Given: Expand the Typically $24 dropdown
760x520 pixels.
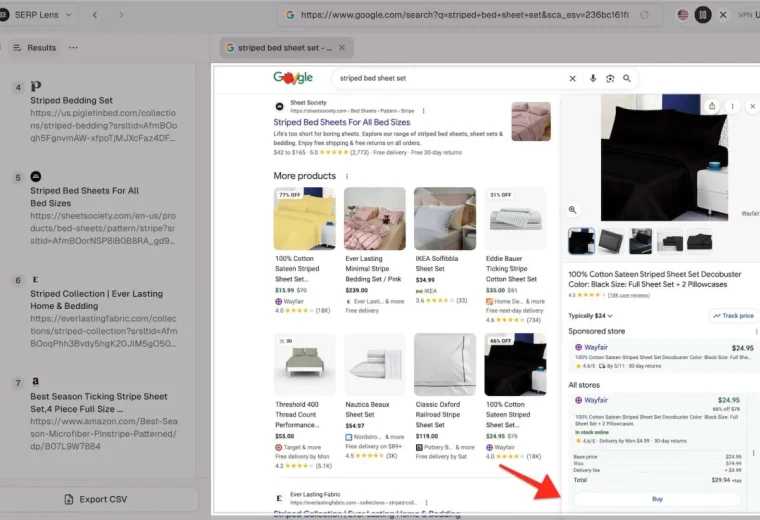Looking at the screenshot, I should (x=590, y=315).
